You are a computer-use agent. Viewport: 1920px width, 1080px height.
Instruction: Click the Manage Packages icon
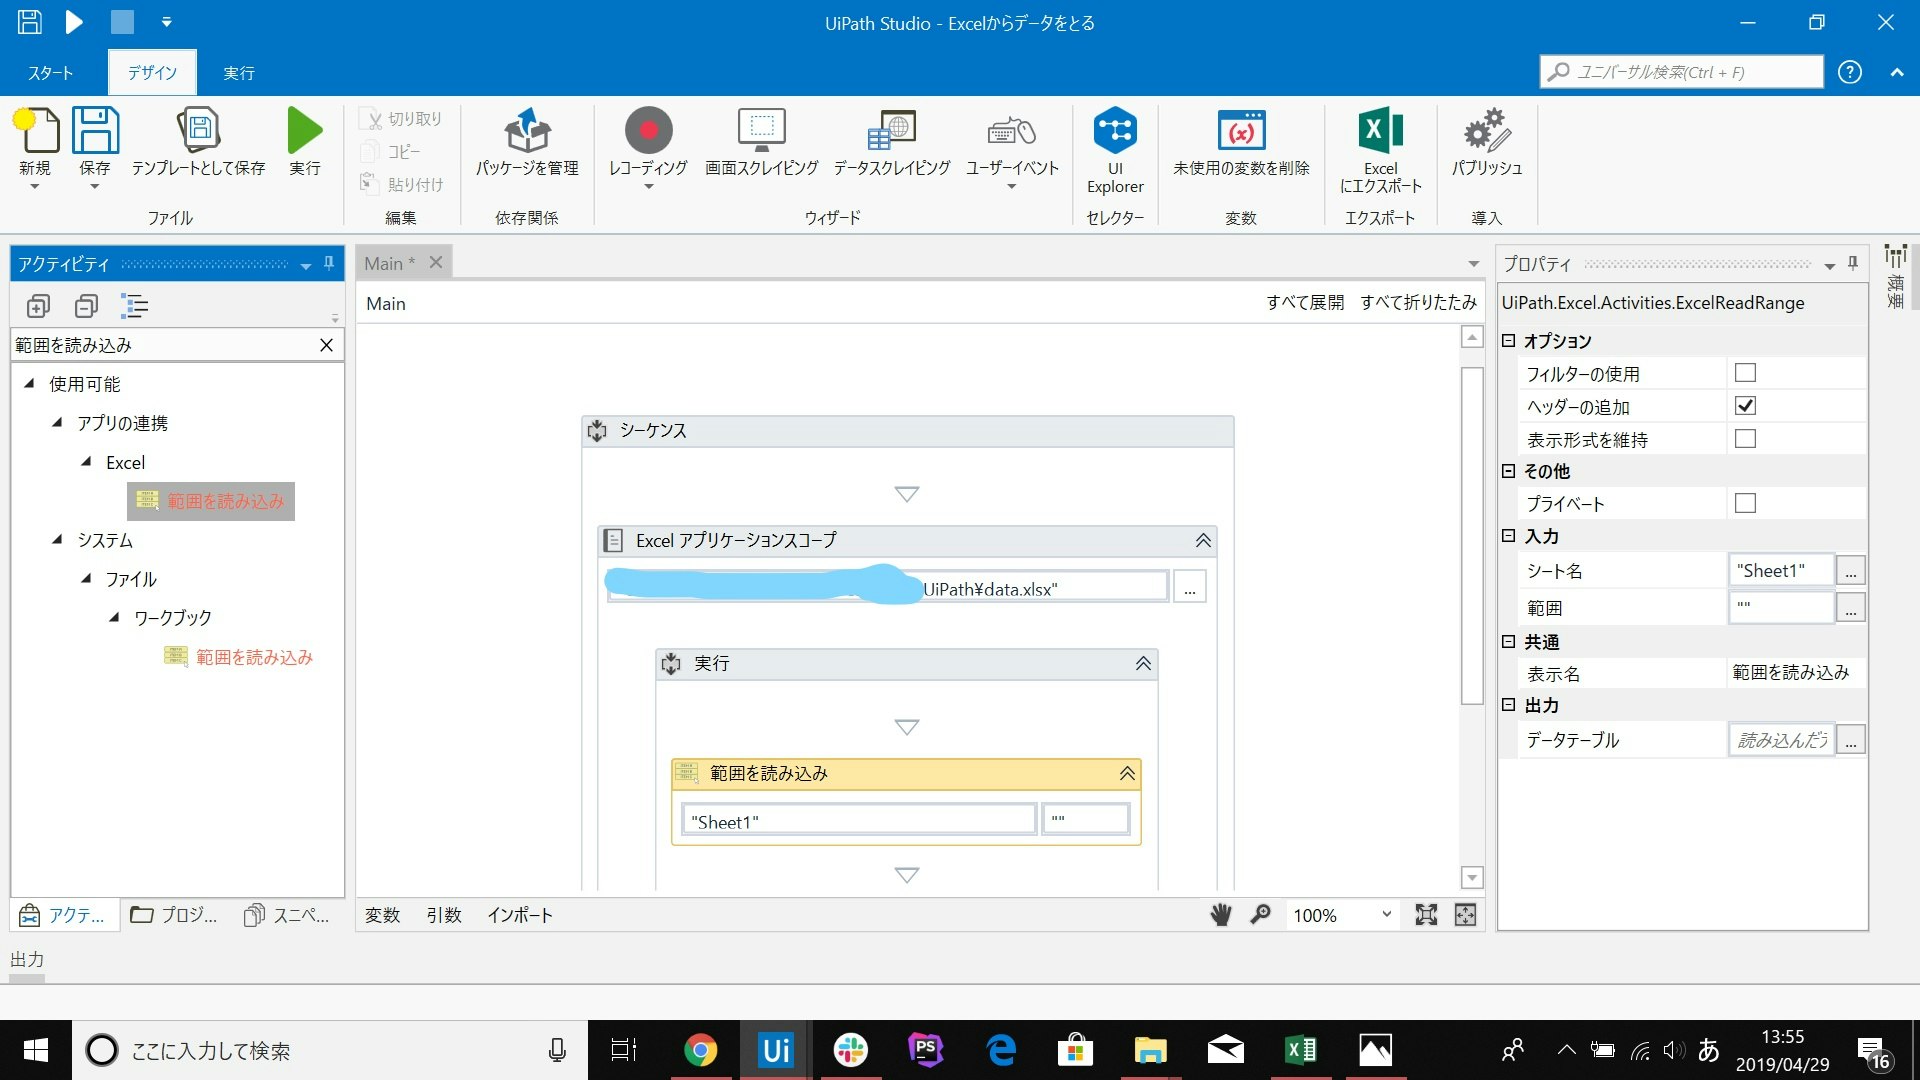click(x=527, y=131)
